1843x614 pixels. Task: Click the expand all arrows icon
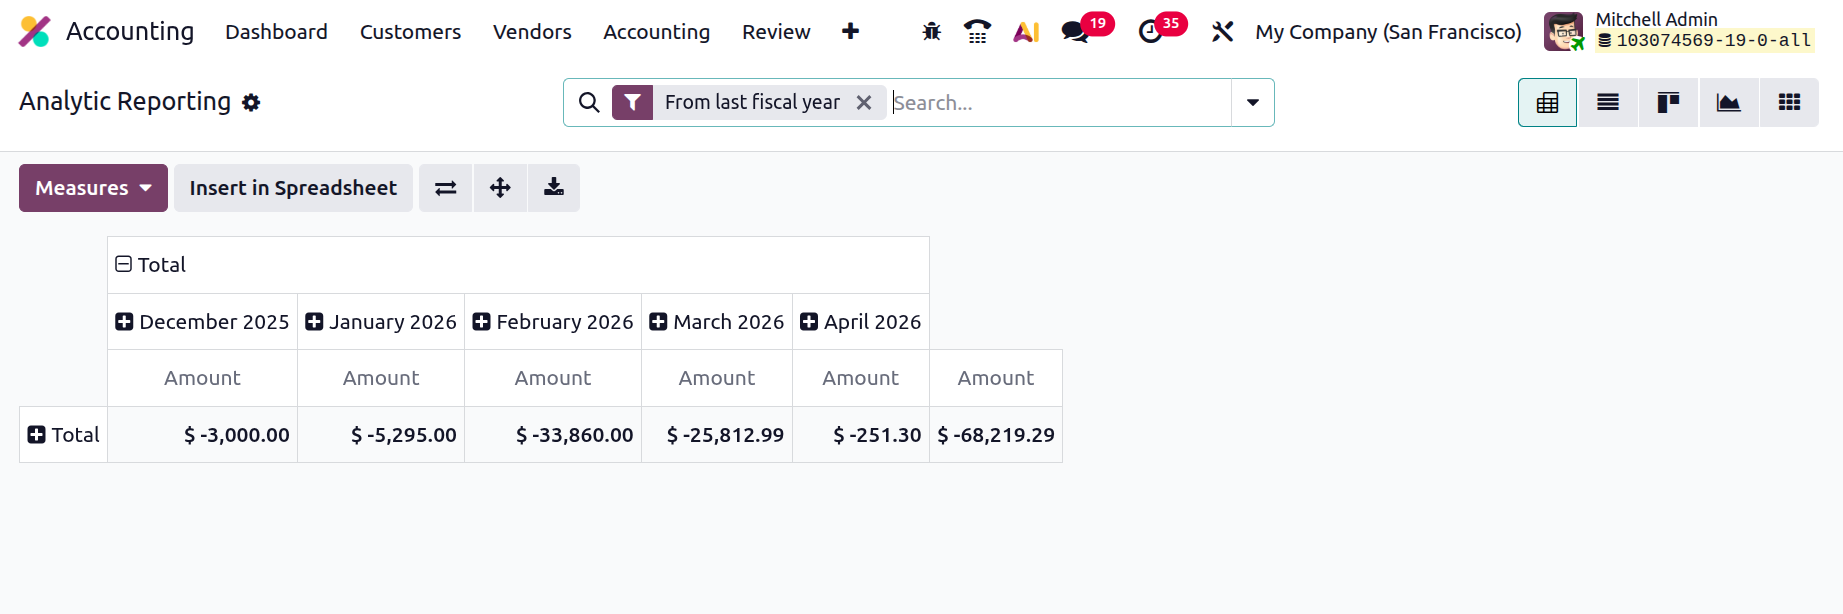pos(500,188)
